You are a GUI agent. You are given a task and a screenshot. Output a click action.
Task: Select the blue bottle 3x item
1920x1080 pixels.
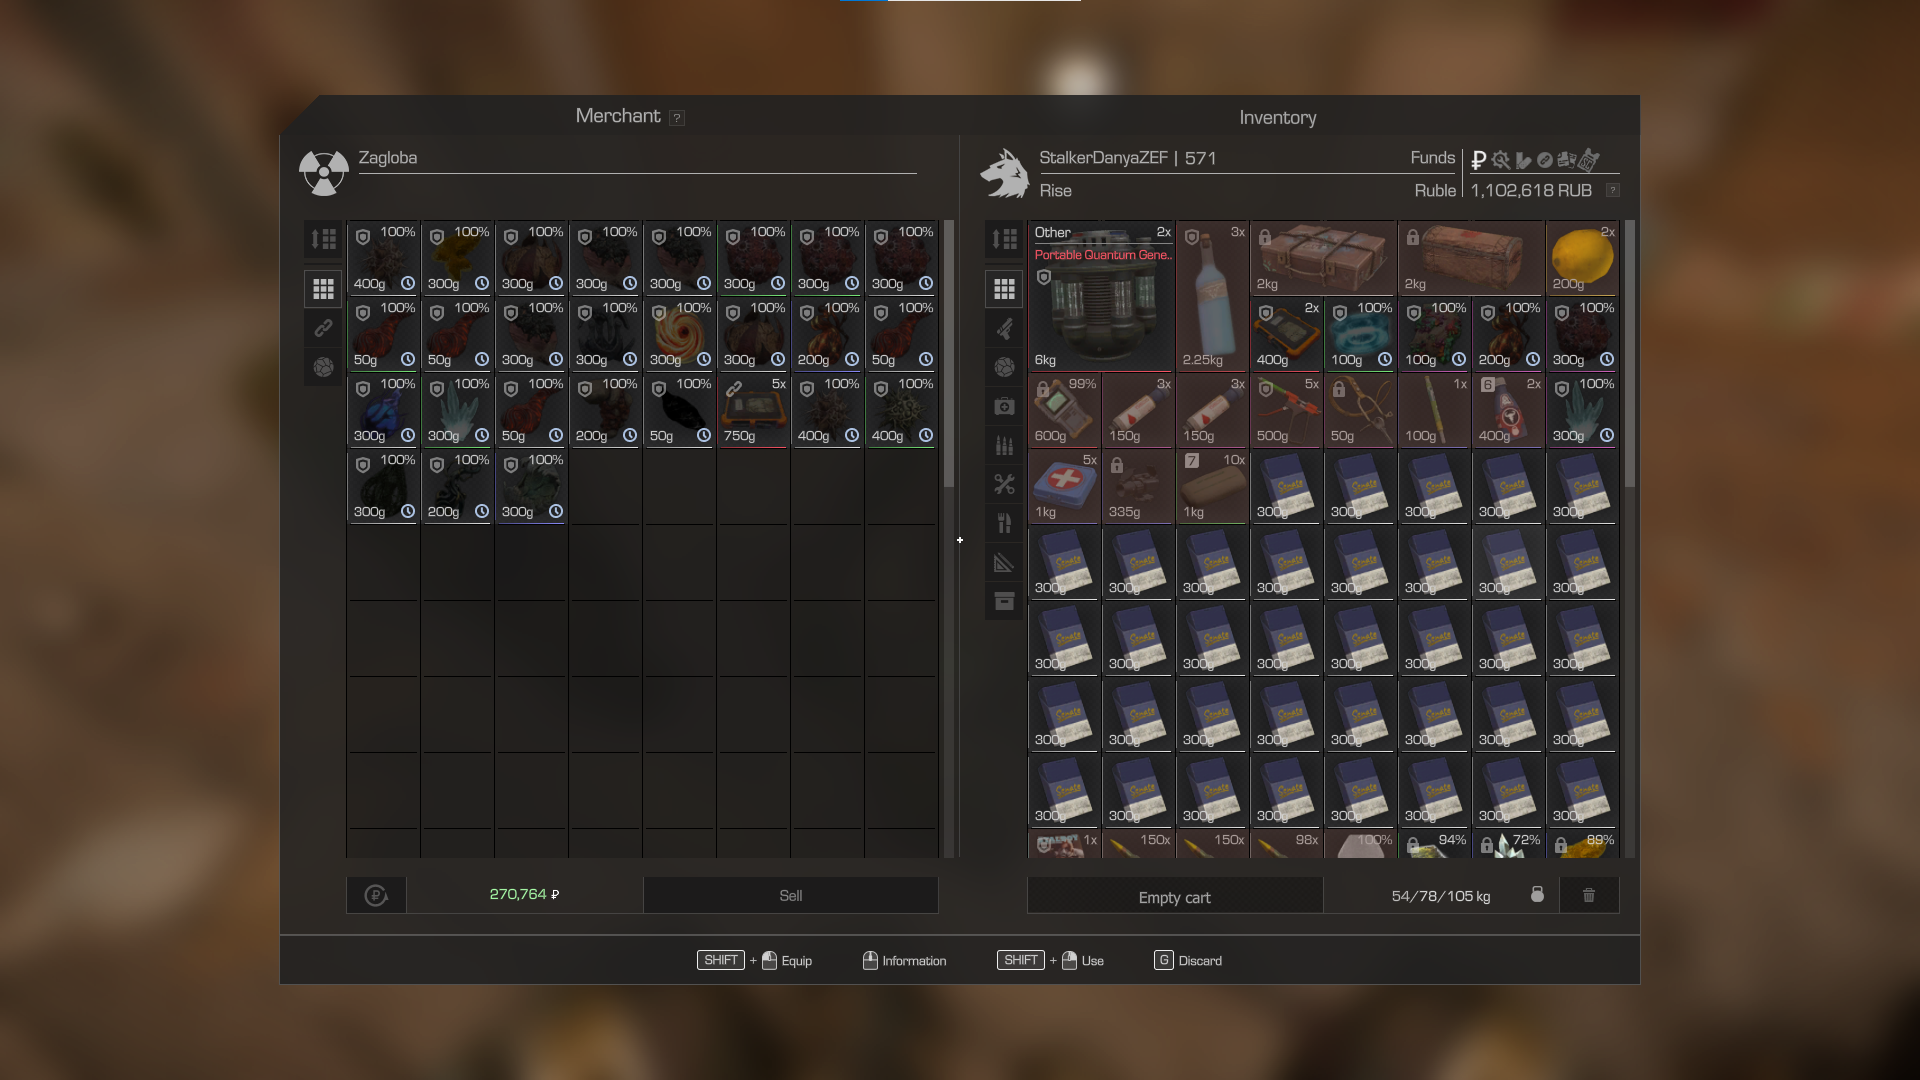[1212, 296]
